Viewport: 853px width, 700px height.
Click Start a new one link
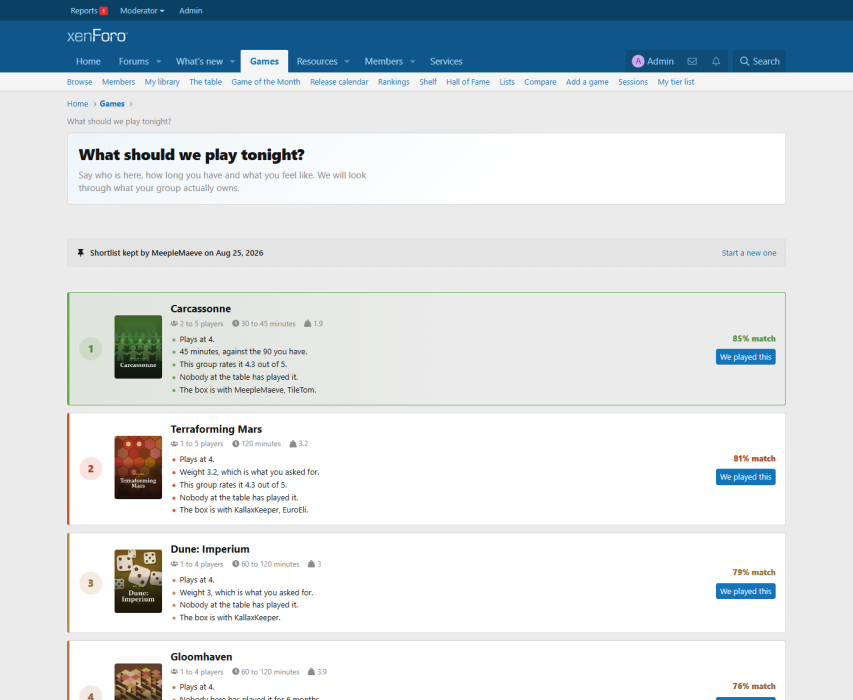click(749, 253)
